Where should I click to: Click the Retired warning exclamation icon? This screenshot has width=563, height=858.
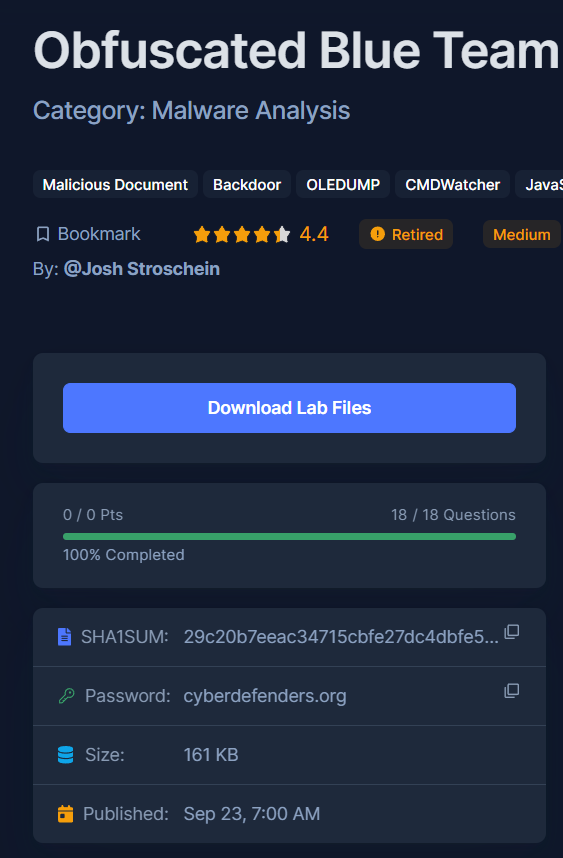click(378, 234)
